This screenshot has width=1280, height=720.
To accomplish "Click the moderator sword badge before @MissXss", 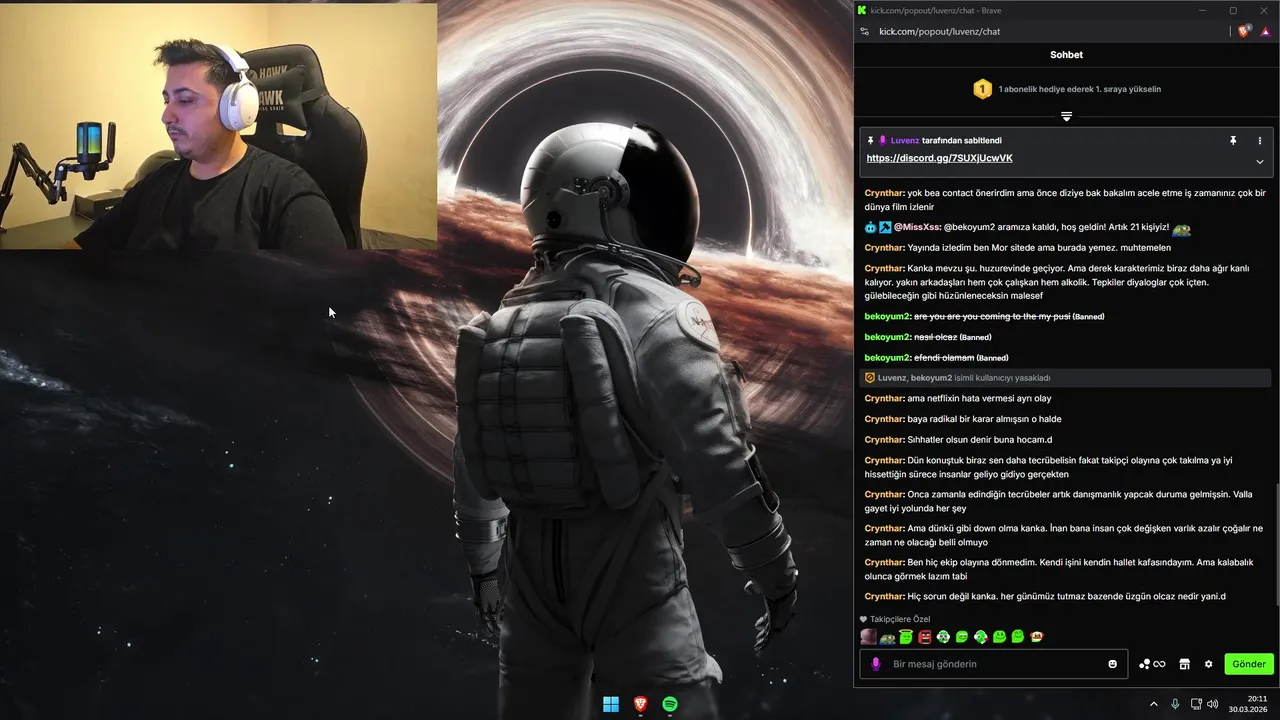I will pos(885,228).
